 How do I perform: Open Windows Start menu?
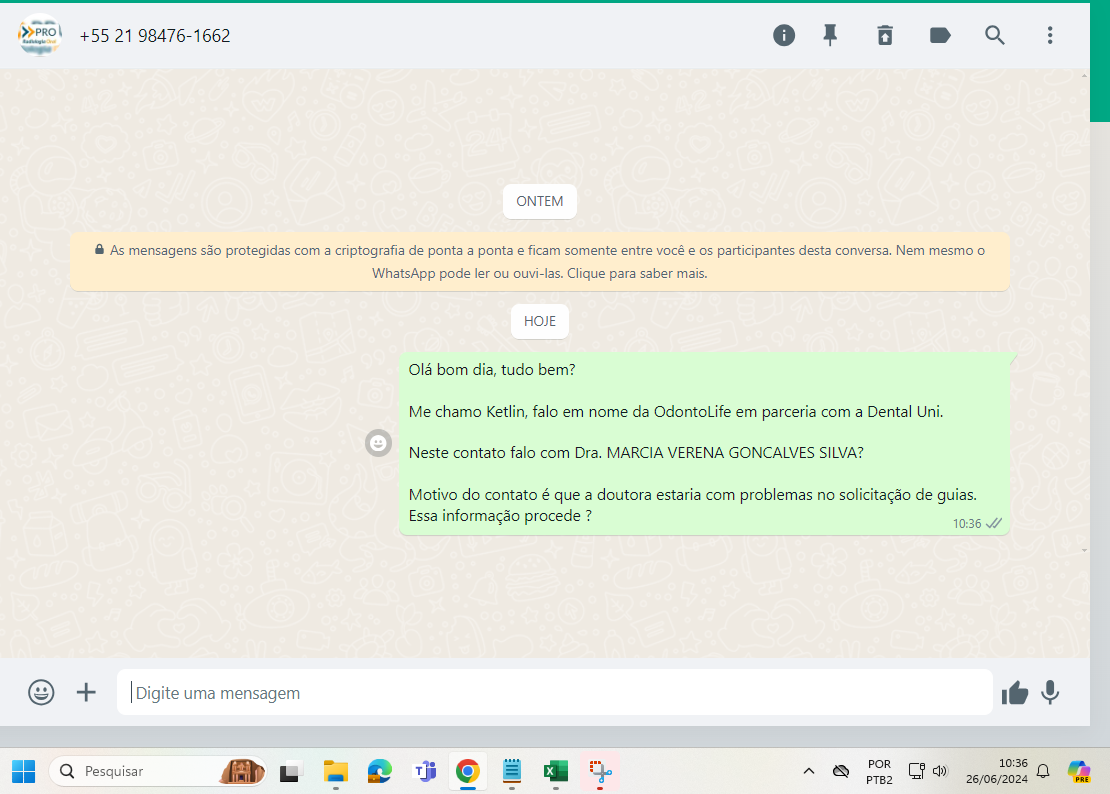point(23,771)
